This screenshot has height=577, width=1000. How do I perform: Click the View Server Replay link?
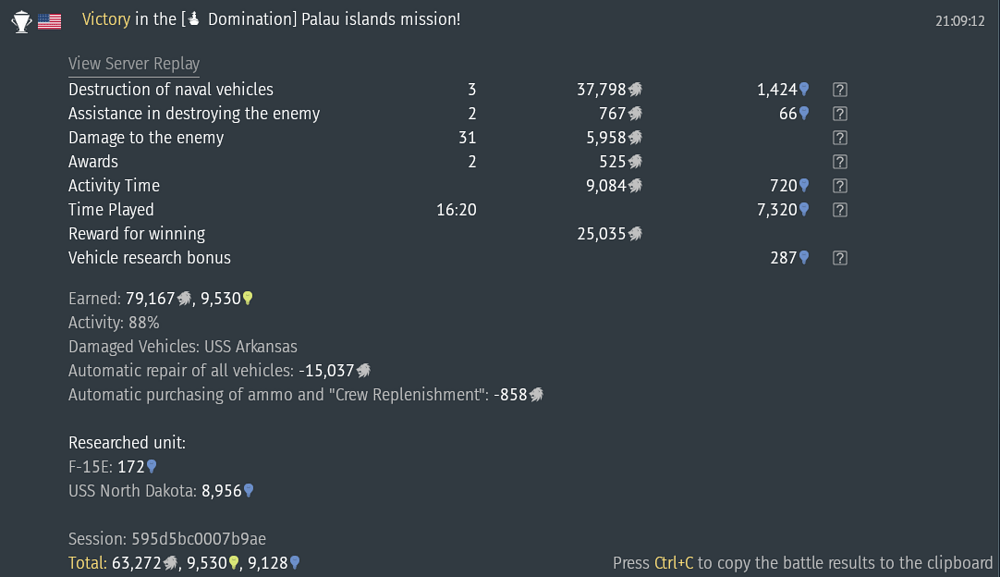click(134, 63)
